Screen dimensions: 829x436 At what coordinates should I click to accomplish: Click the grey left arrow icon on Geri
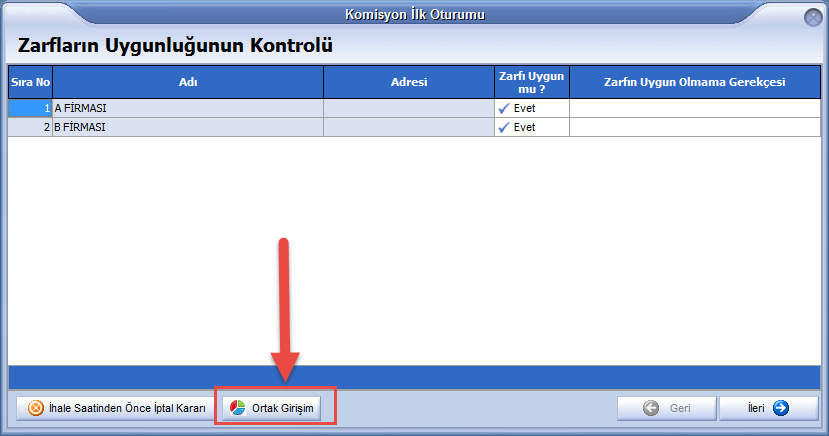(651, 408)
